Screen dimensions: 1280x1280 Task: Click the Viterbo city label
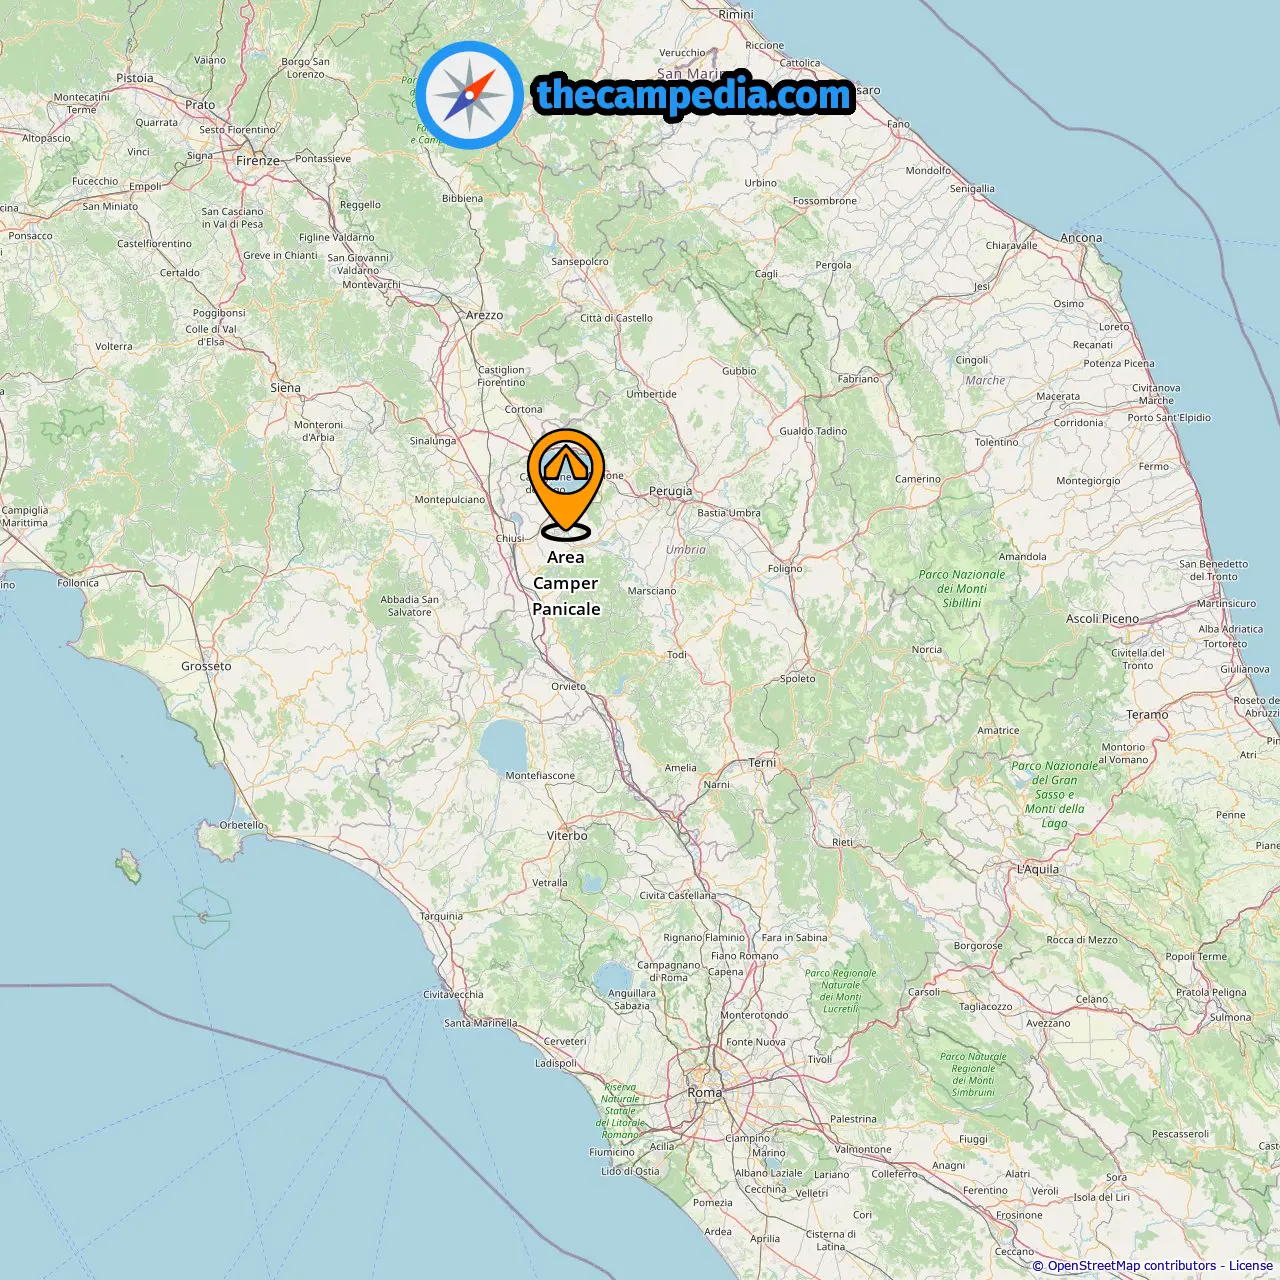pos(567,836)
